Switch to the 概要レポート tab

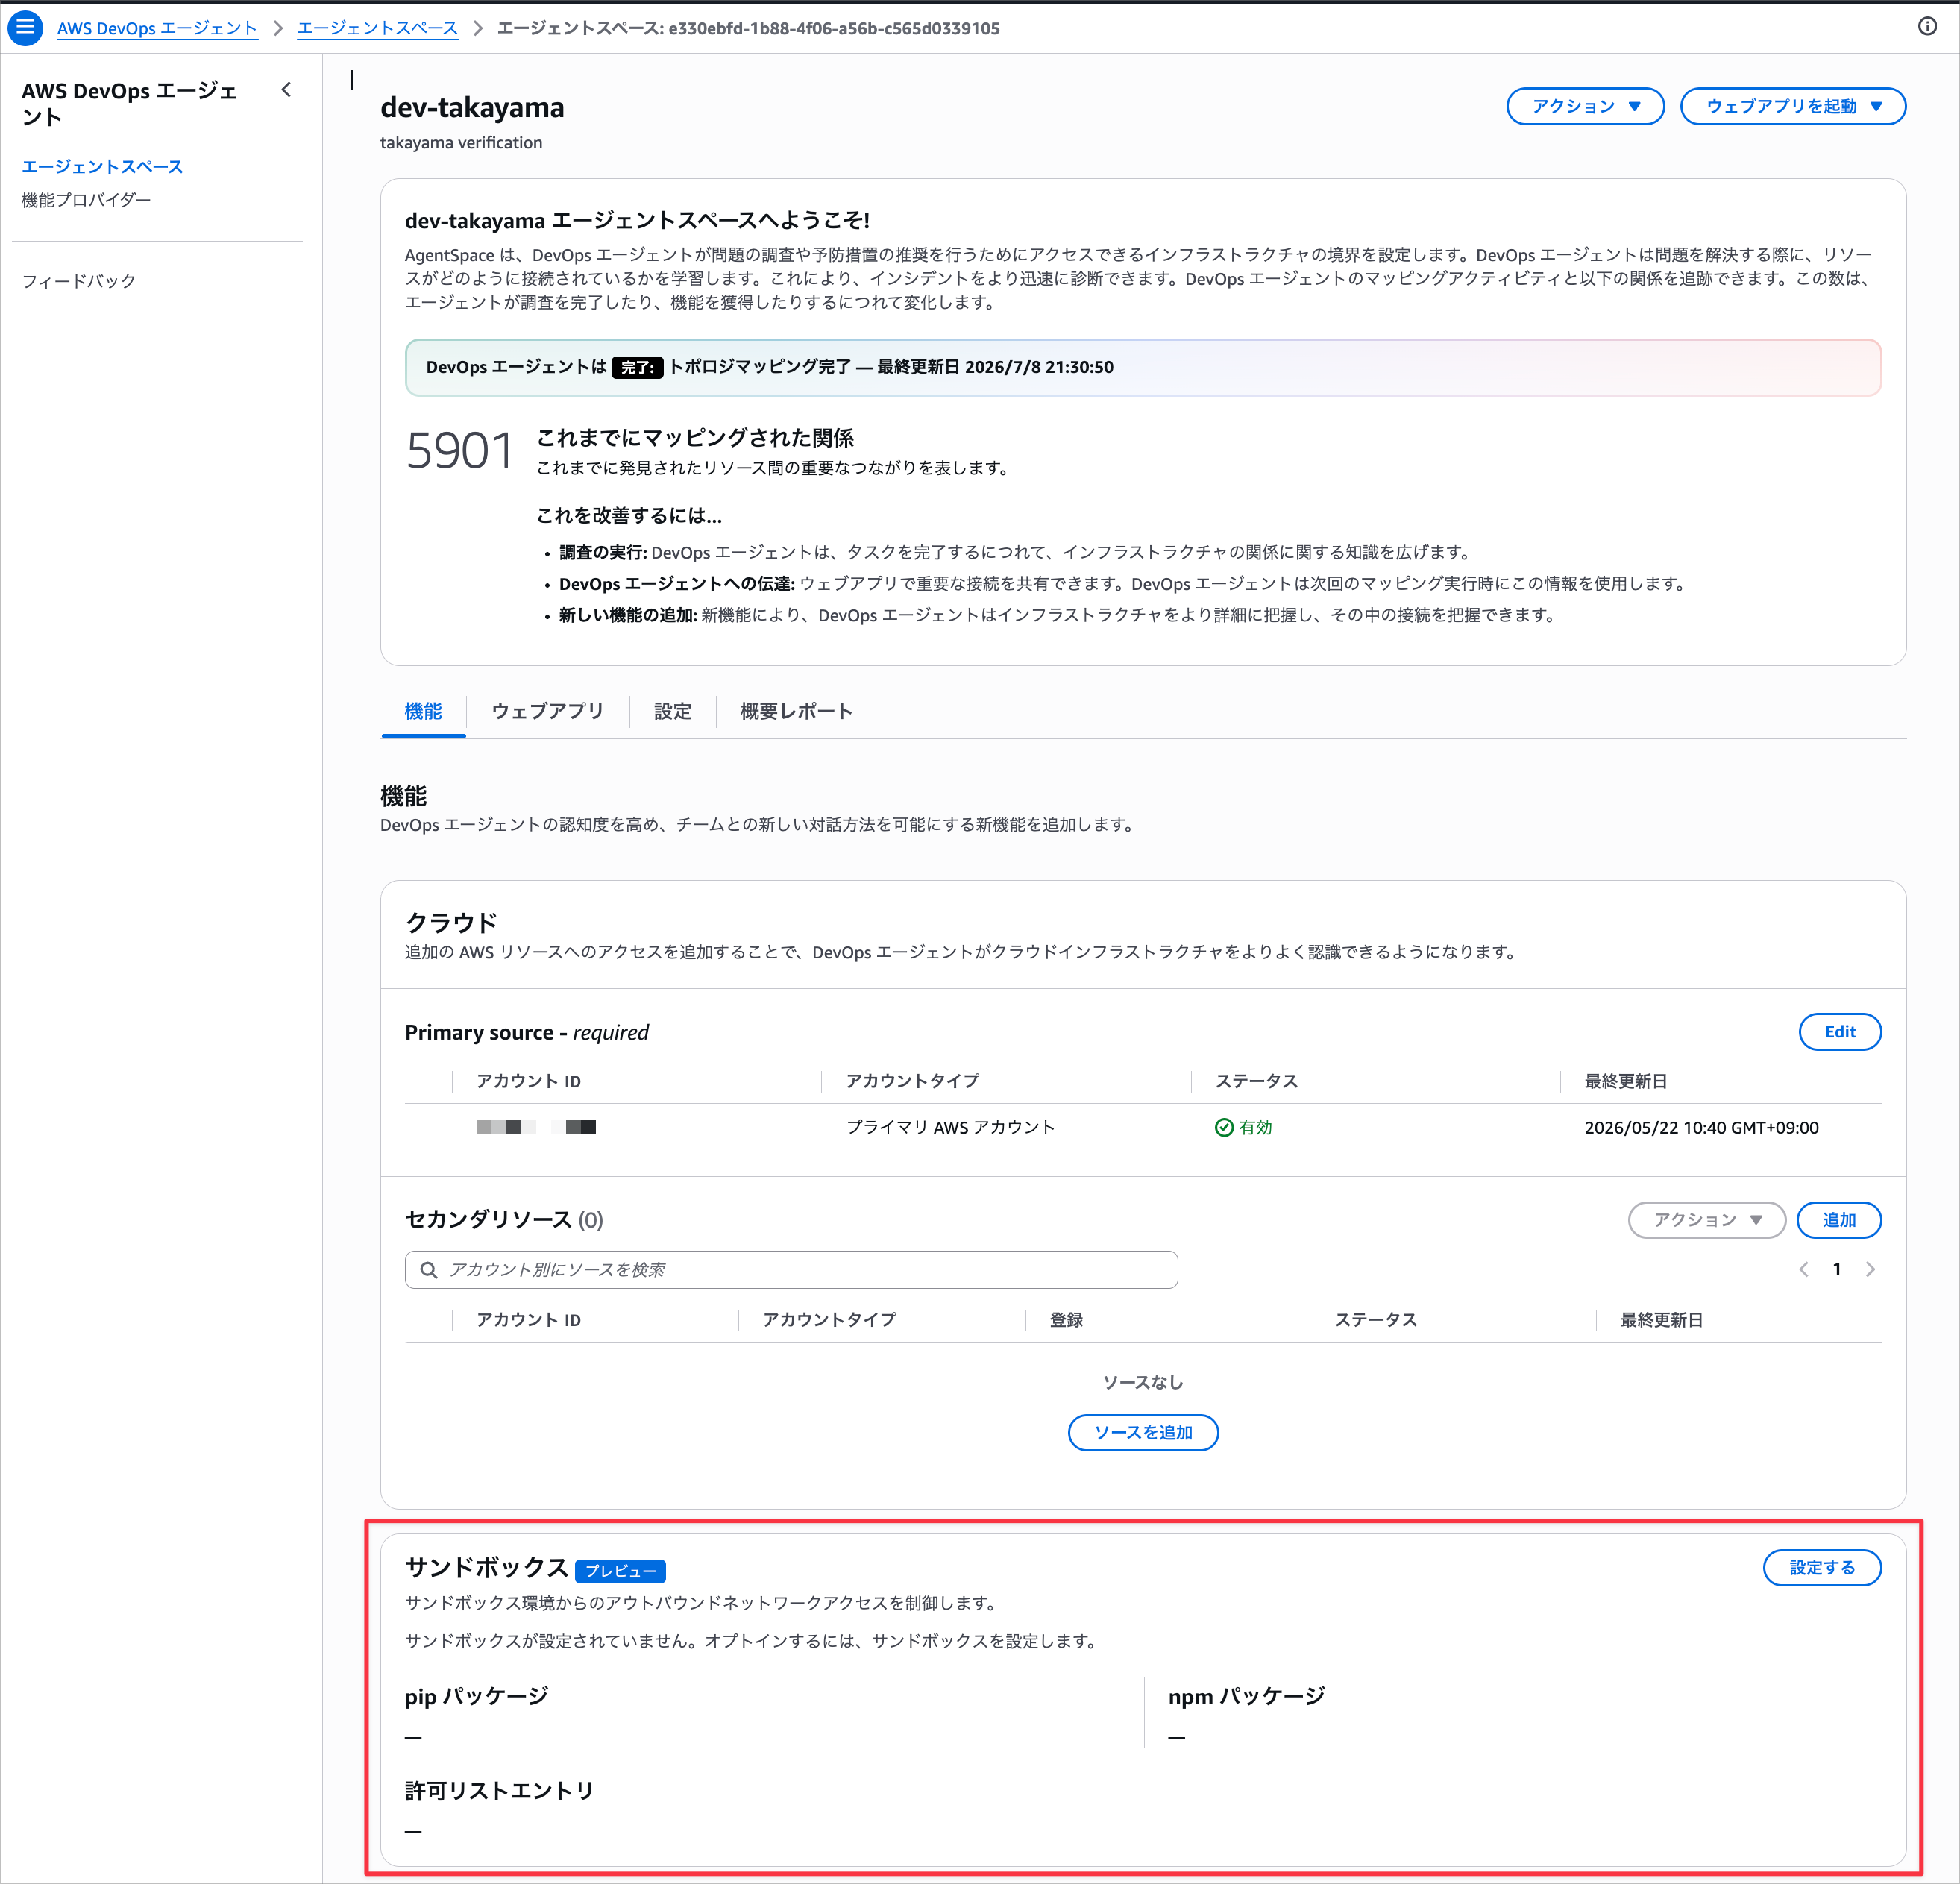tap(796, 711)
